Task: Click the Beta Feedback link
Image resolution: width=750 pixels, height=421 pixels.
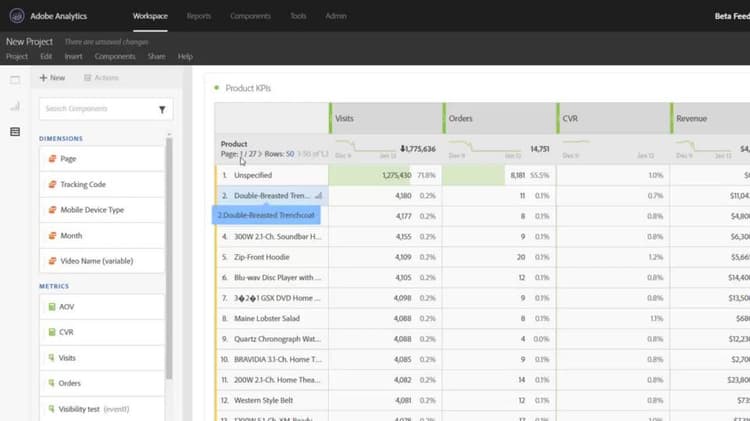Action: pyautogui.click(x=732, y=16)
